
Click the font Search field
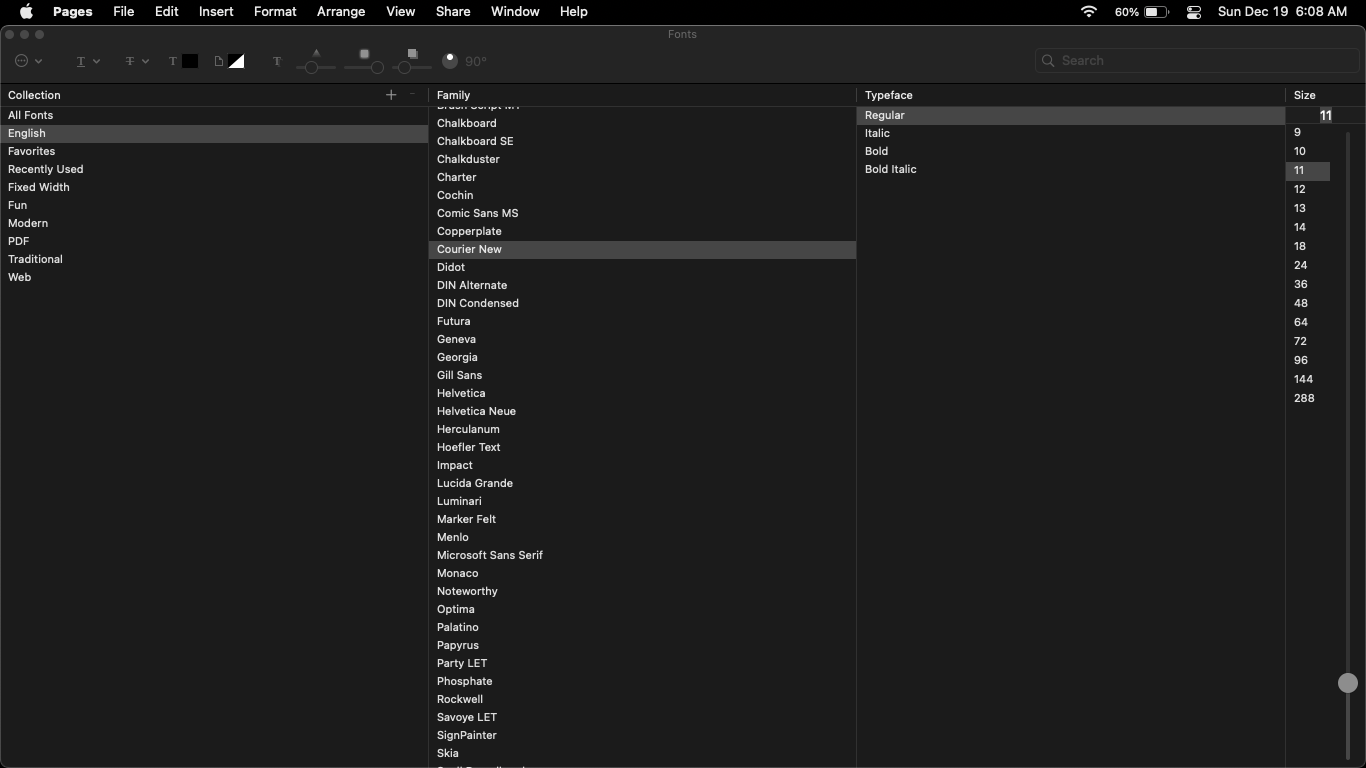coord(1197,61)
